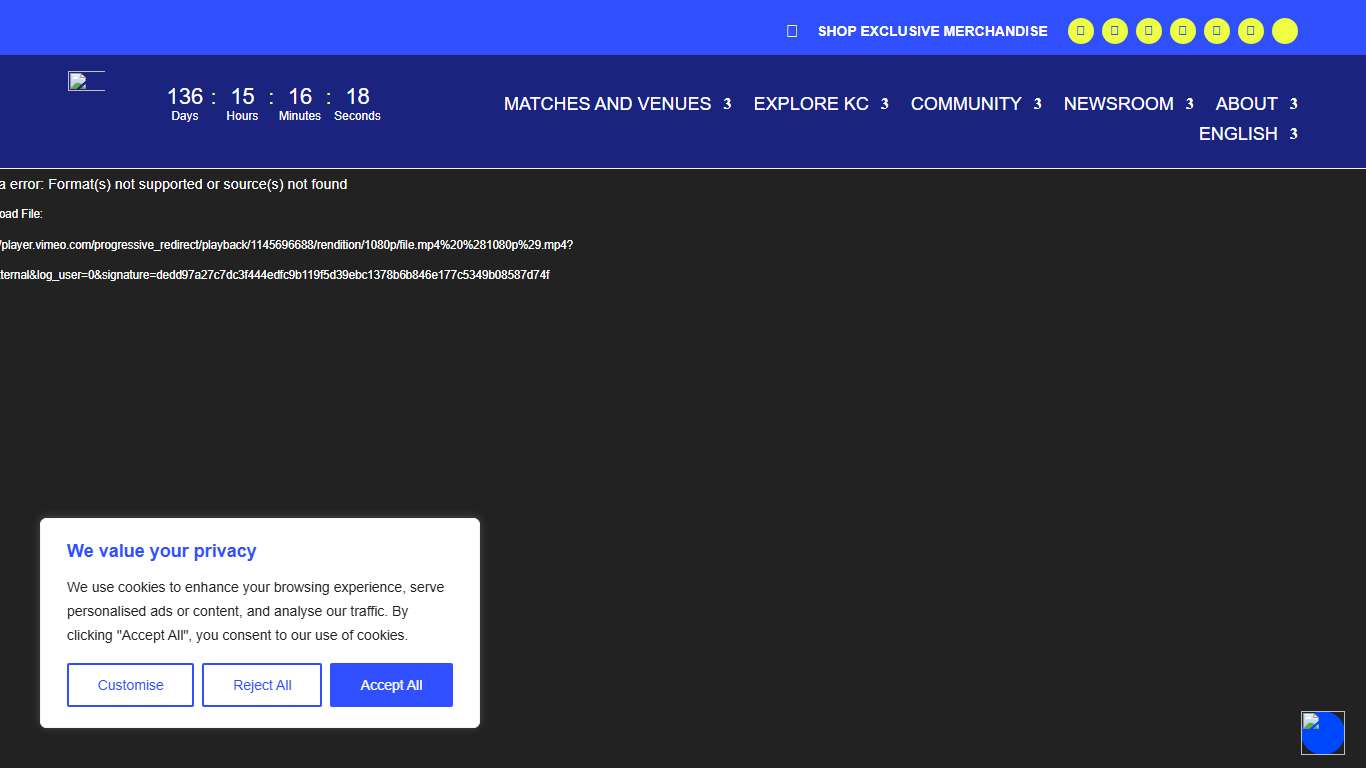Open the Matches and Venues menu
The width and height of the screenshot is (1366, 768).
(x=607, y=104)
